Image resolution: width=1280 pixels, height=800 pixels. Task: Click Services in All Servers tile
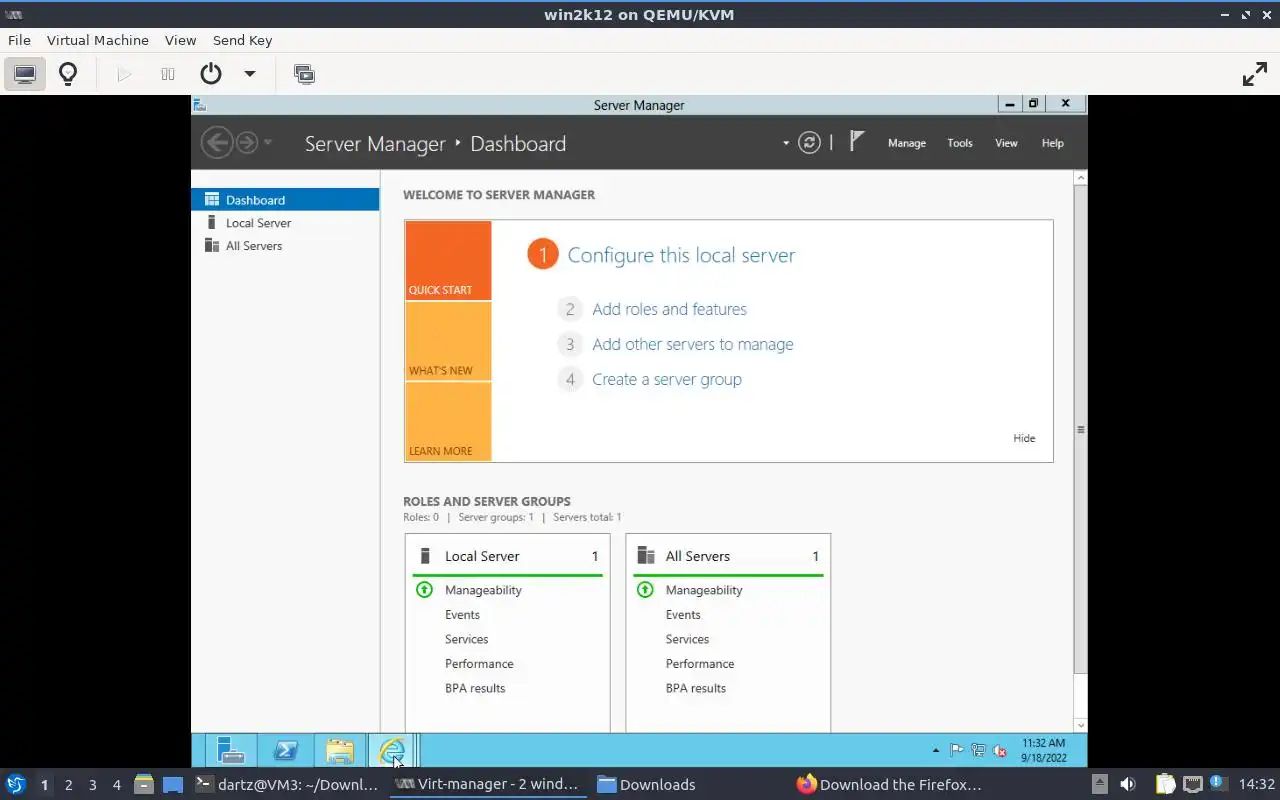click(x=687, y=639)
